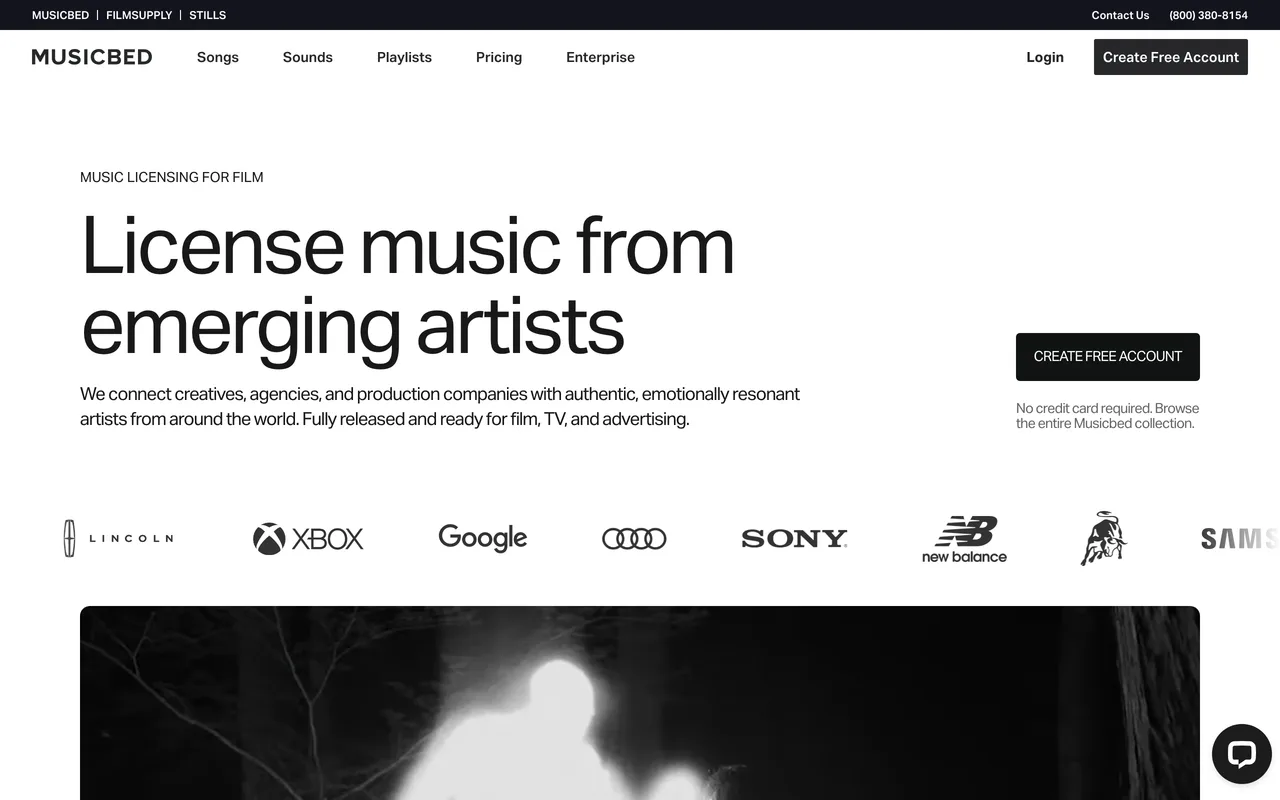The width and height of the screenshot is (1280, 800).
Task: Click the MUSIC LICENSING FOR FILM label
Action: [x=172, y=177]
